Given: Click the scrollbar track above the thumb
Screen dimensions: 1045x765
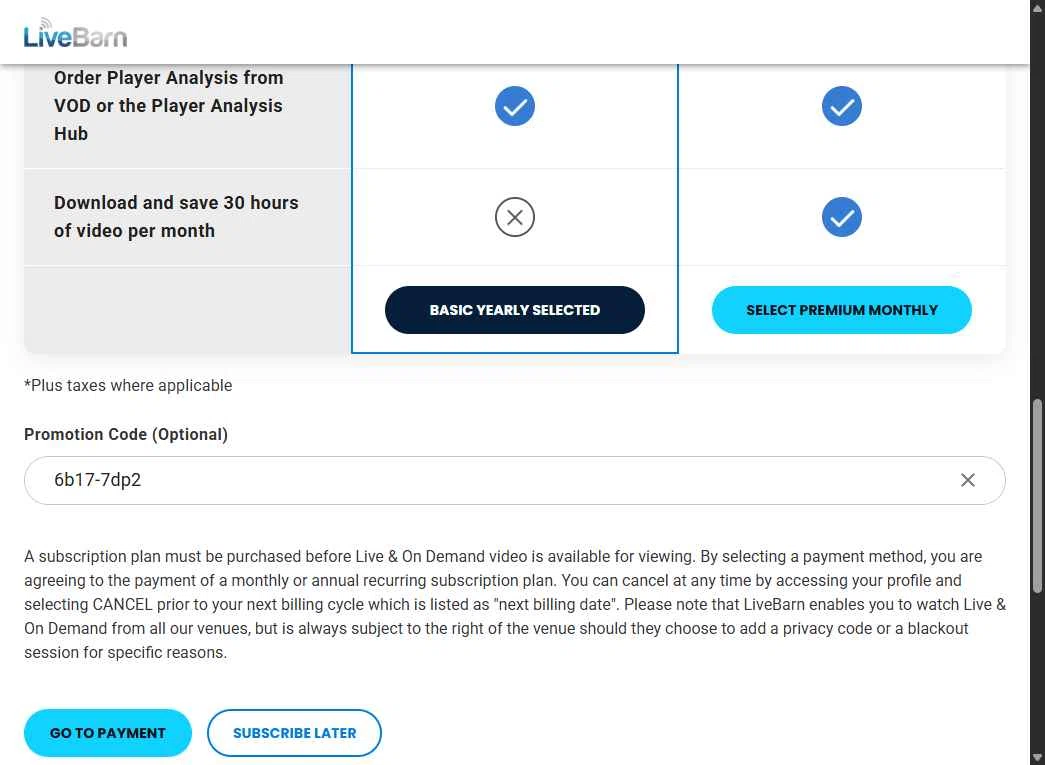Looking at the screenshot, I should tap(1037, 200).
